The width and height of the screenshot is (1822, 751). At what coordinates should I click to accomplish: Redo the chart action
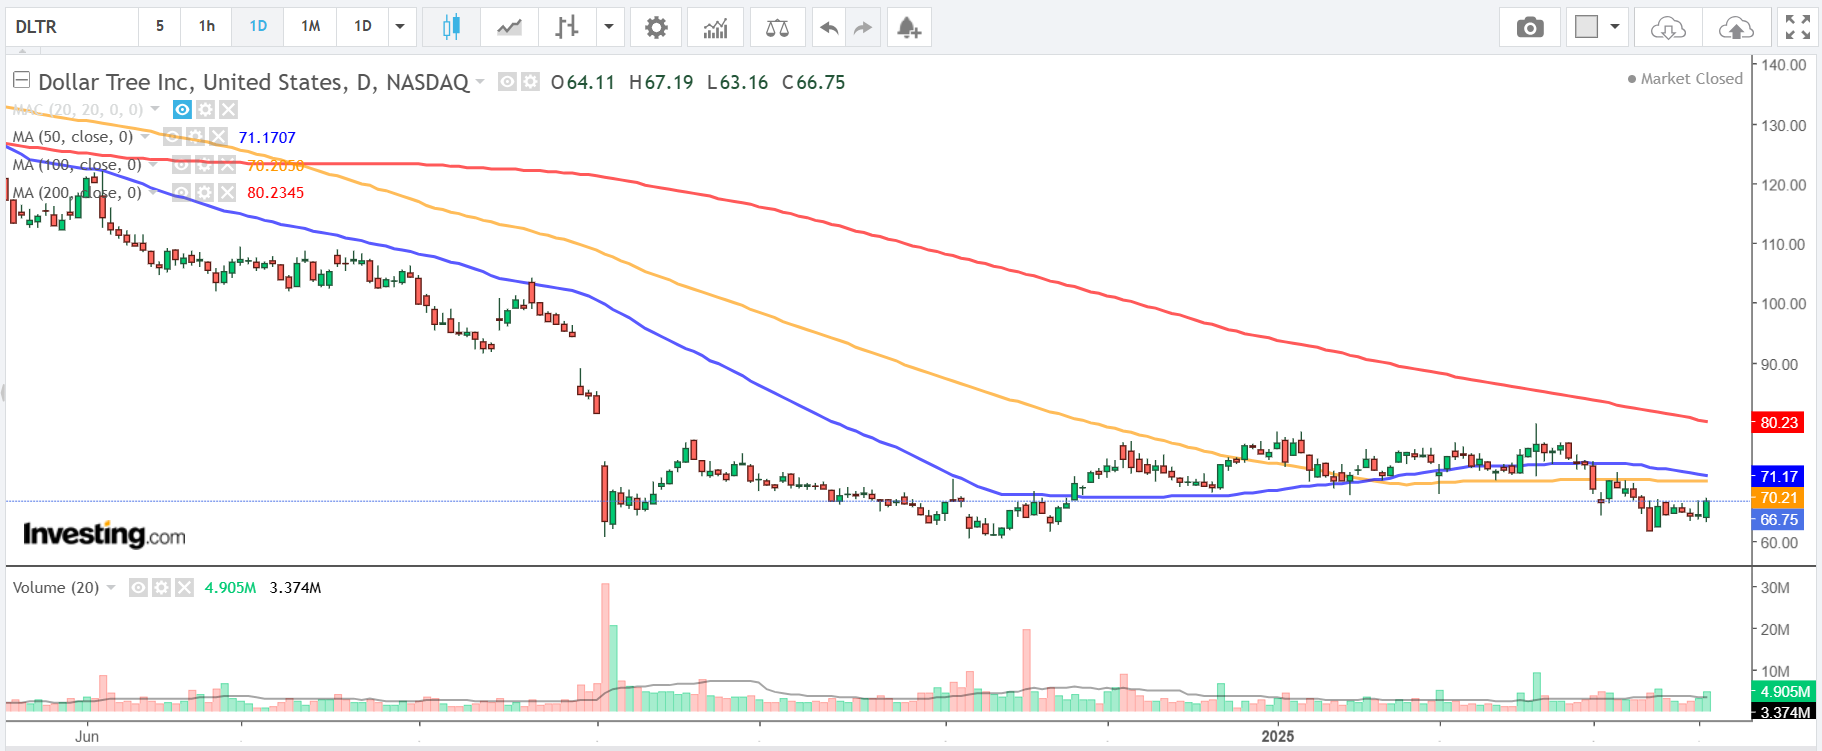(863, 27)
